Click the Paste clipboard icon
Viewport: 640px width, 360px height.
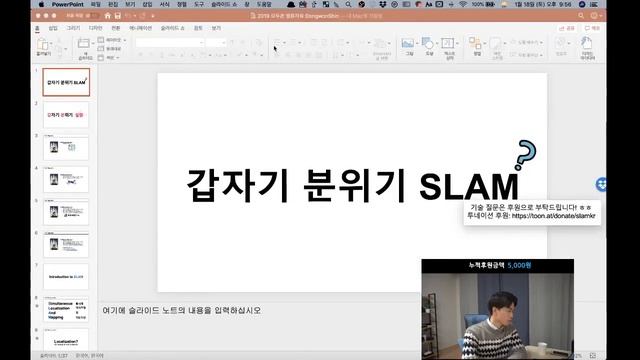pos(43,44)
